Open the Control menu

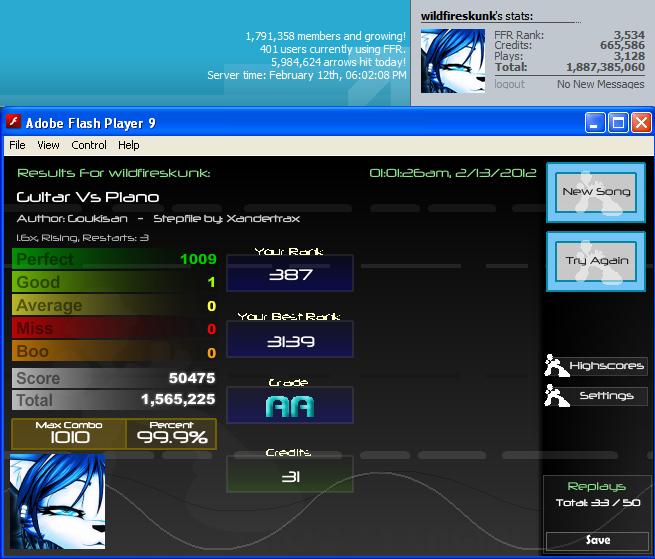(x=89, y=145)
